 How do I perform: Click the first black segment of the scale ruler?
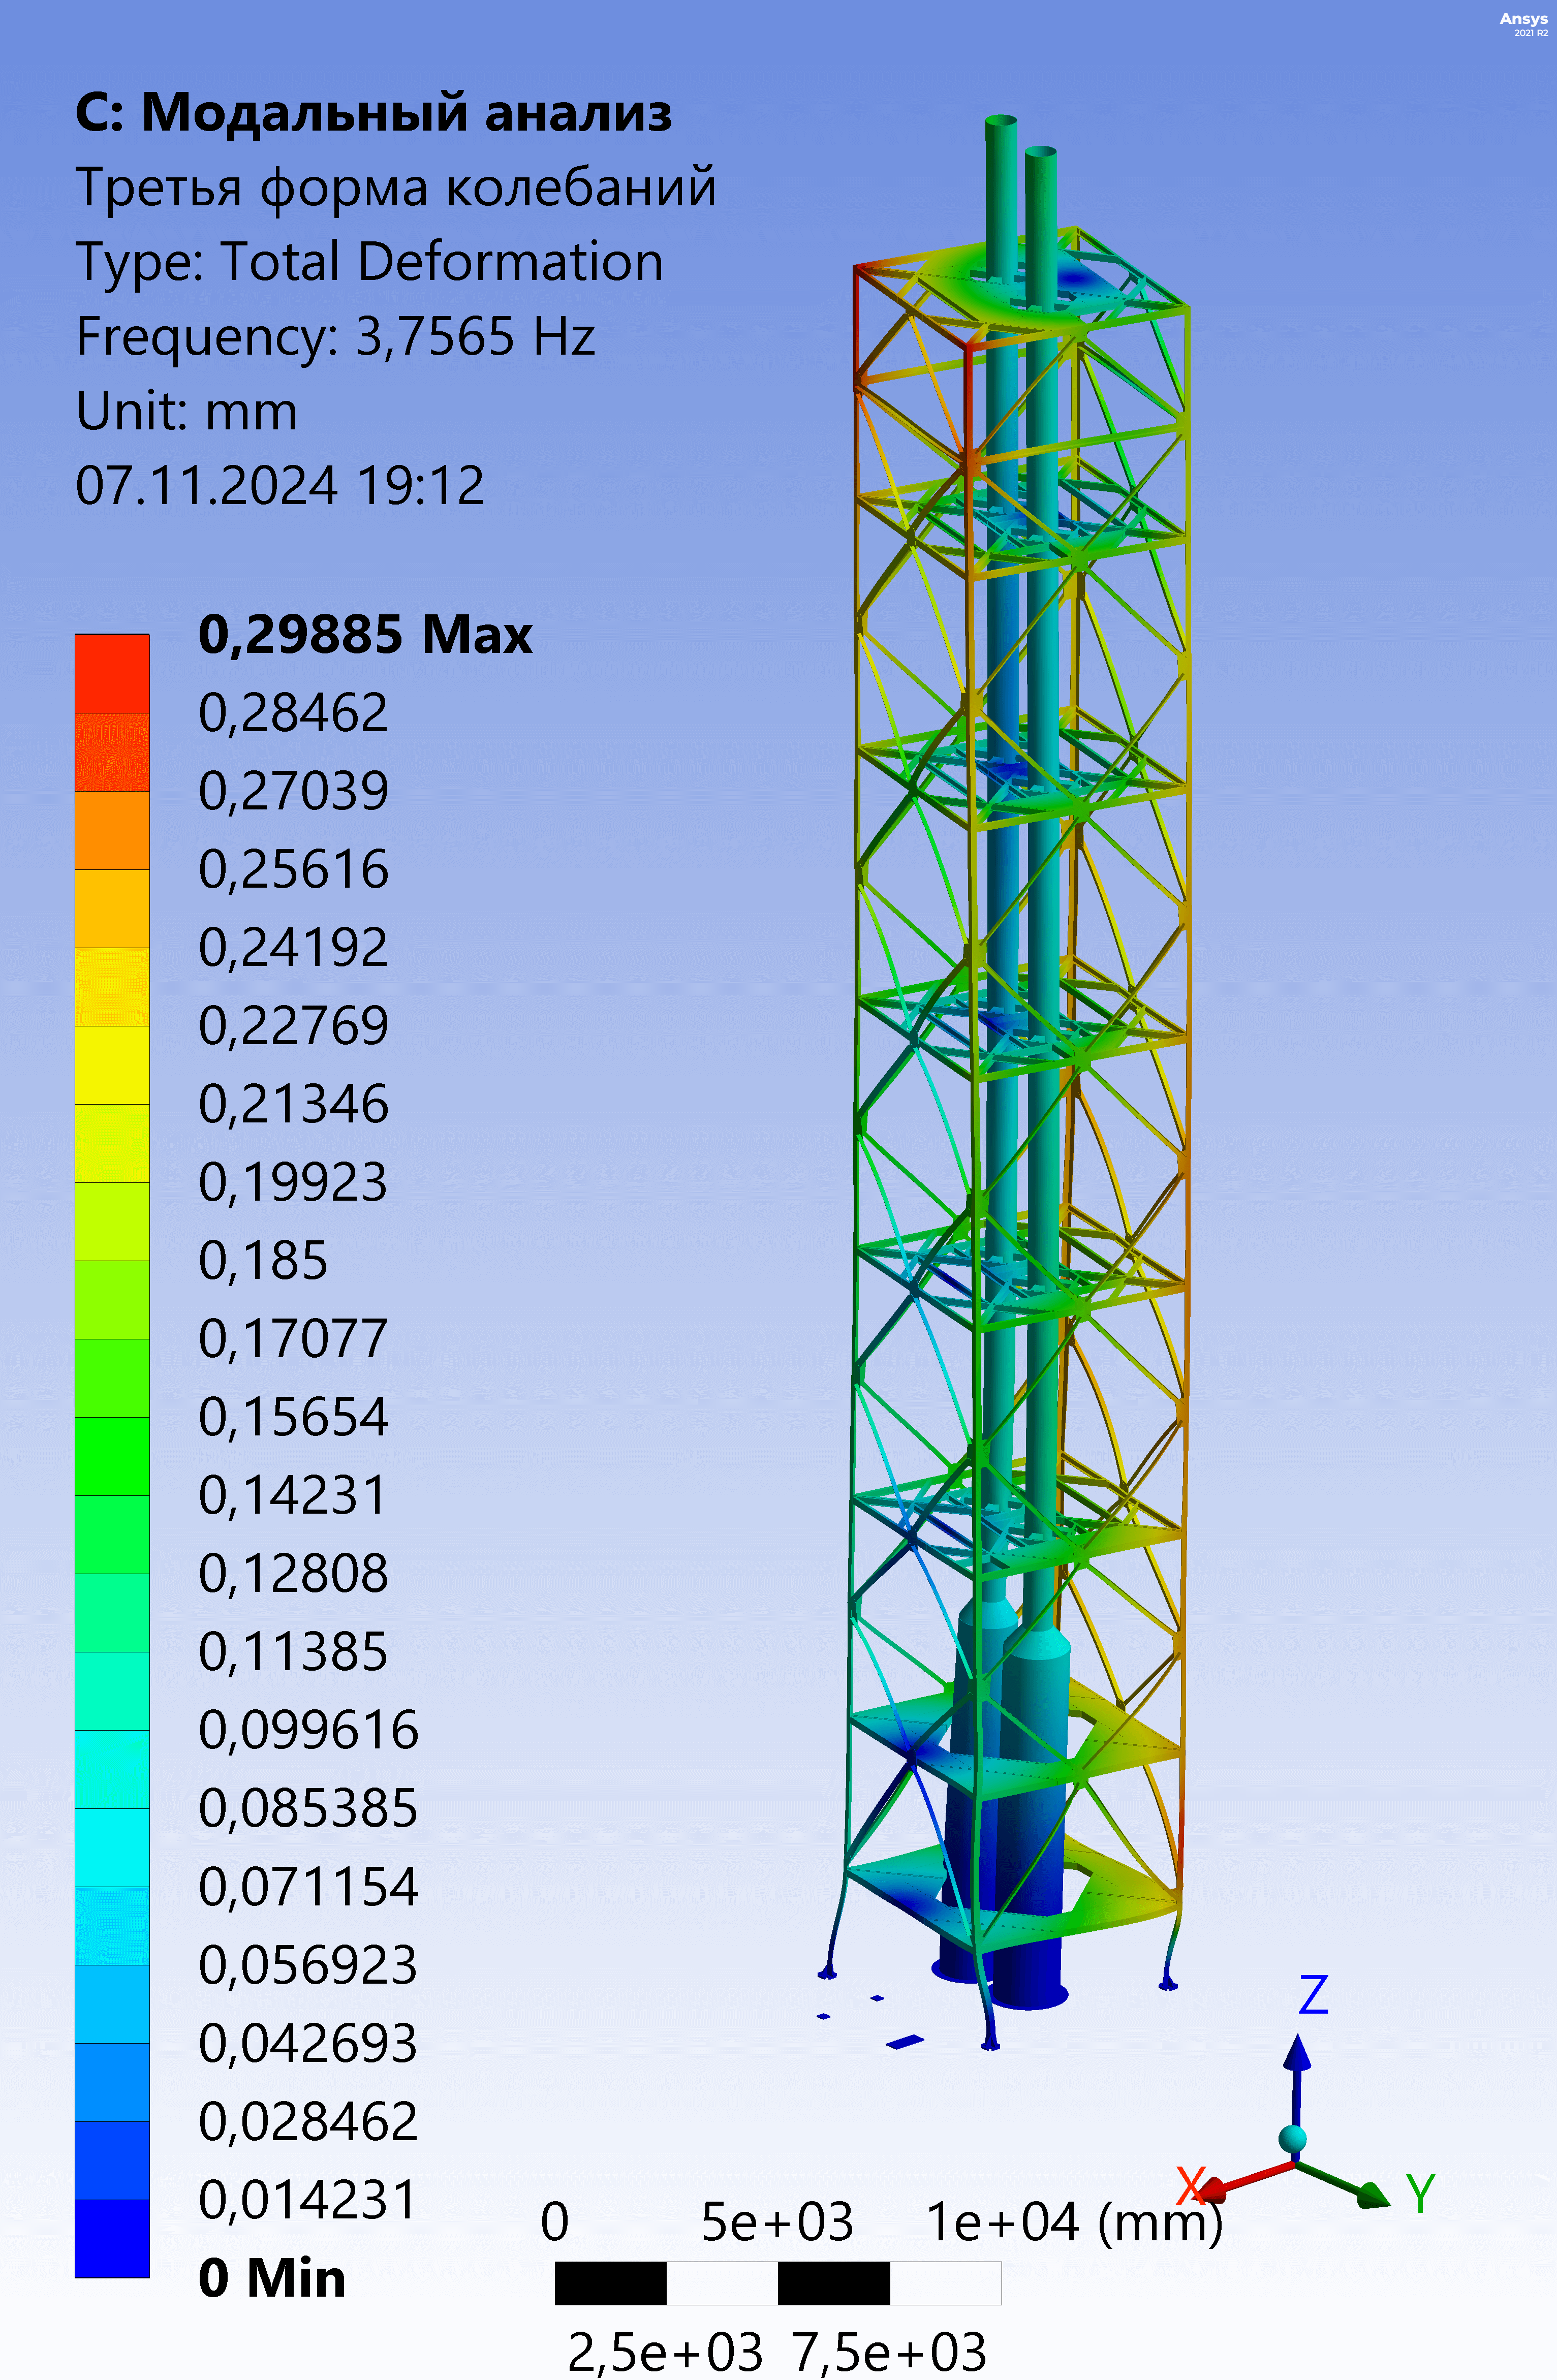click(x=610, y=2283)
